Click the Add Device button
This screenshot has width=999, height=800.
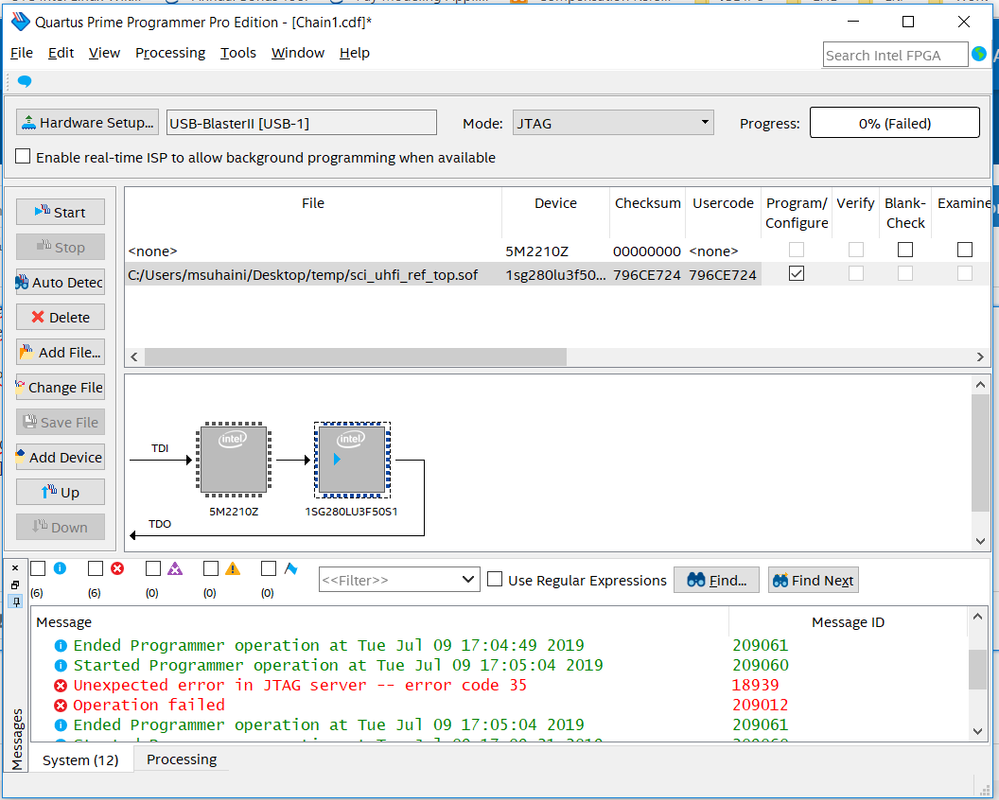pos(60,457)
